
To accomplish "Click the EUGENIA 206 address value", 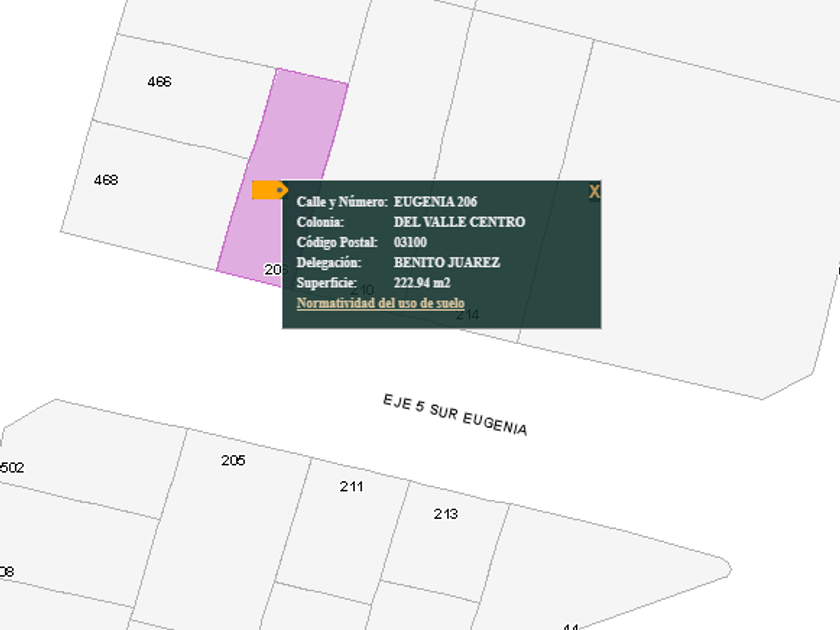I will coord(435,202).
